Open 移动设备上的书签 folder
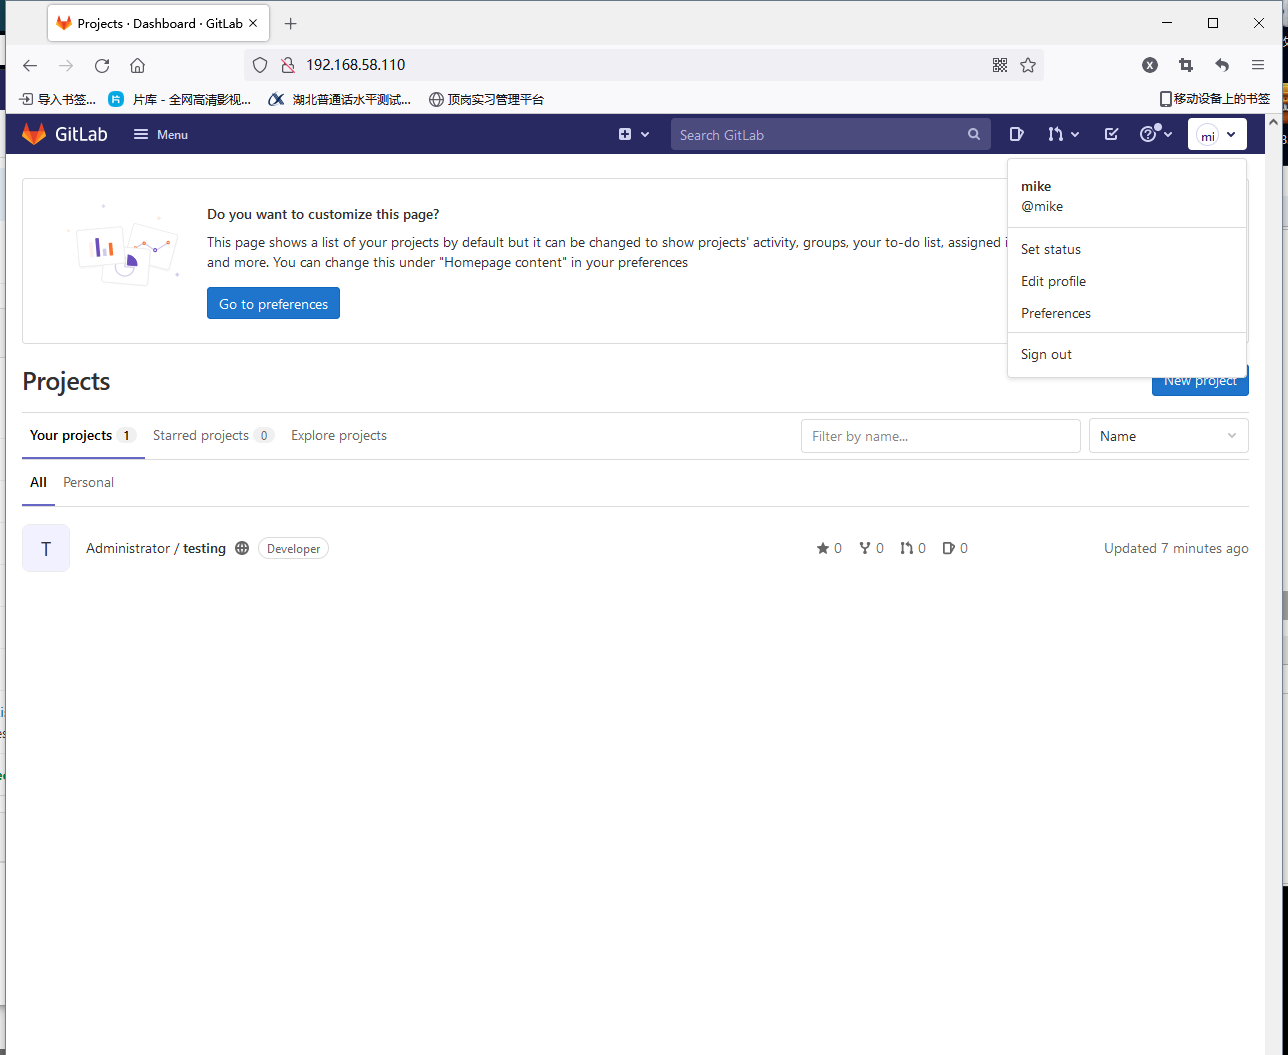This screenshot has width=1288, height=1055. 1214,99
